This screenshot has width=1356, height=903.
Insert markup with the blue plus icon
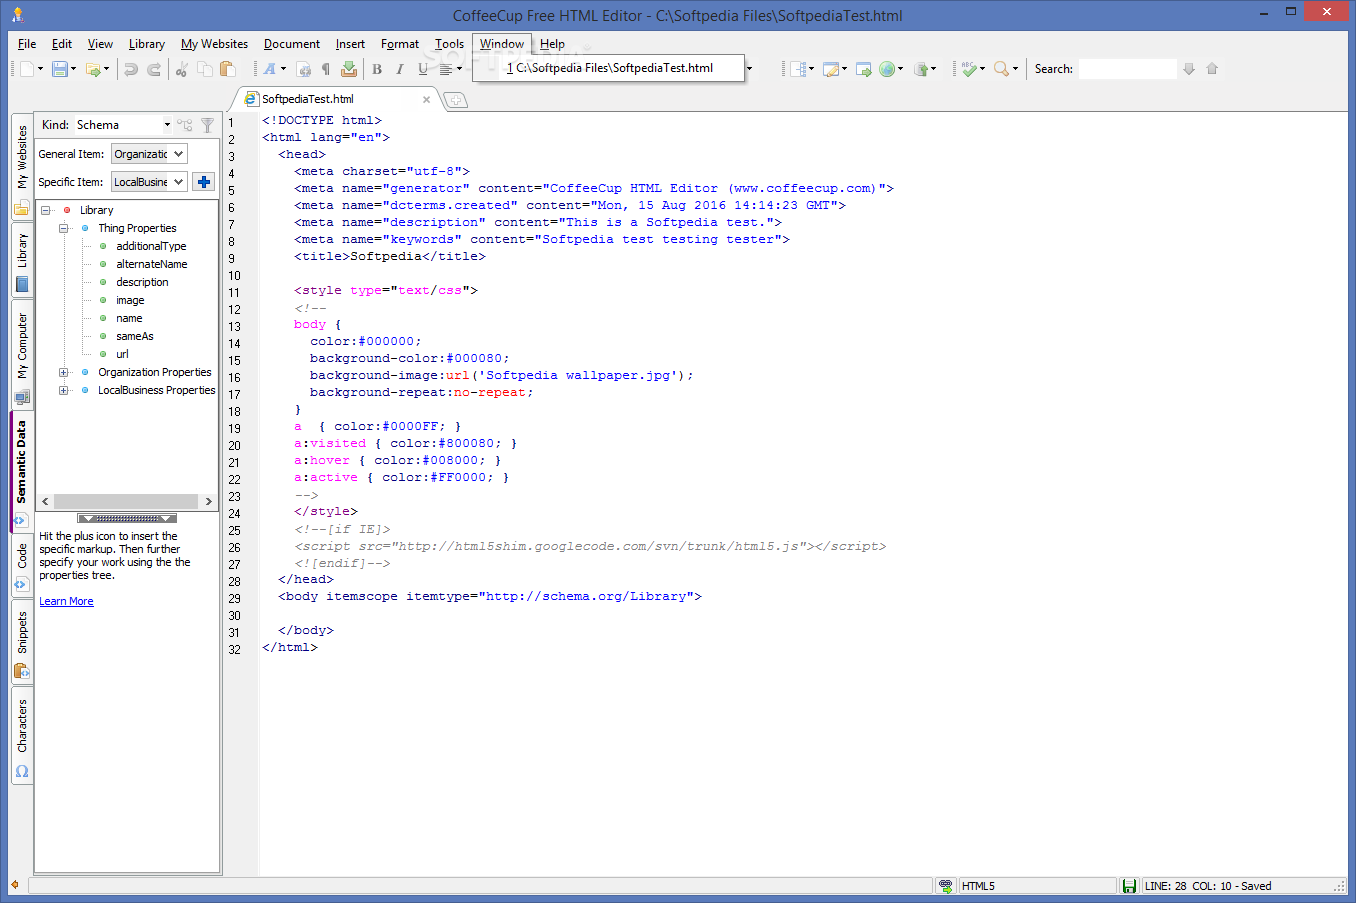(x=204, y=182)
